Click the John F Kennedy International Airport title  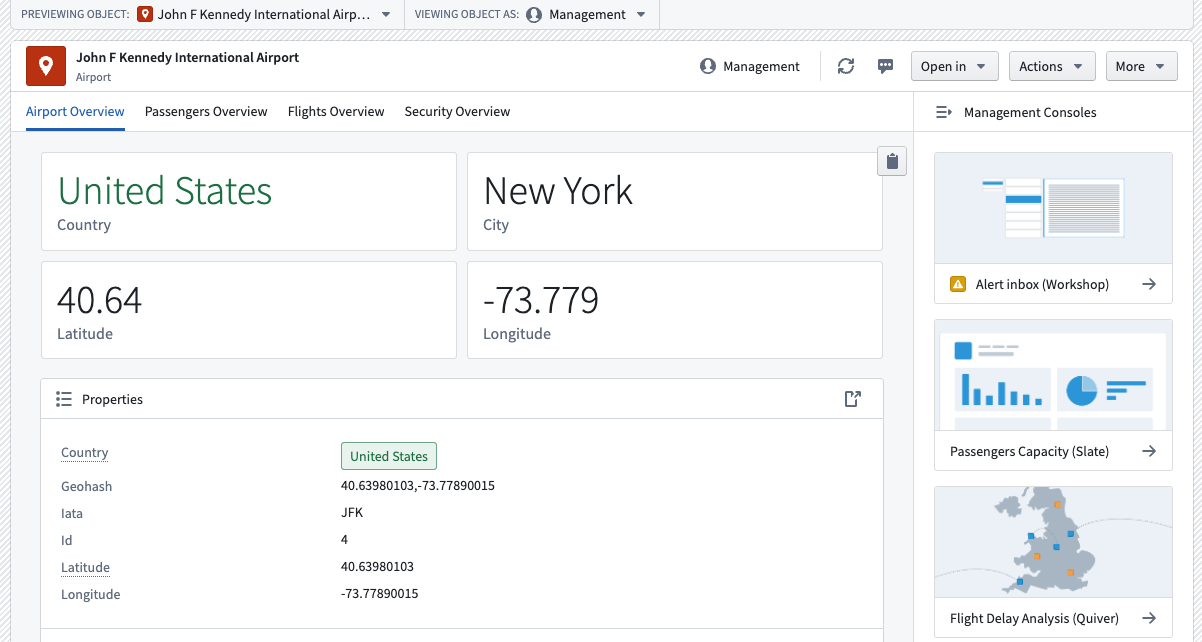[x=188, y=57]
